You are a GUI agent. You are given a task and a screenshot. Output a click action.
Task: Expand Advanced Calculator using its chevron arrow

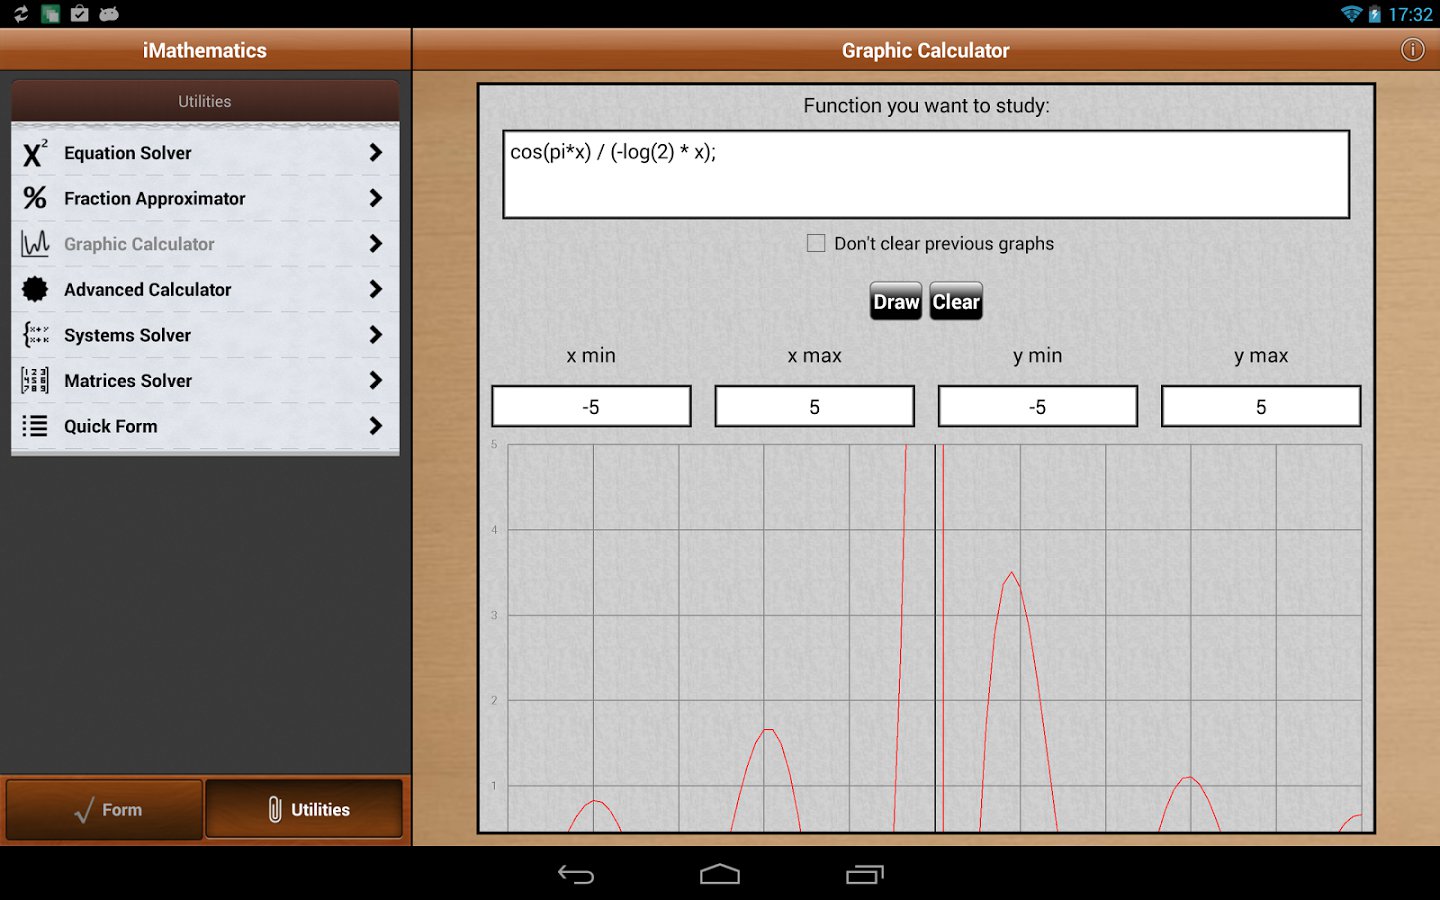(x=375, y=290)
